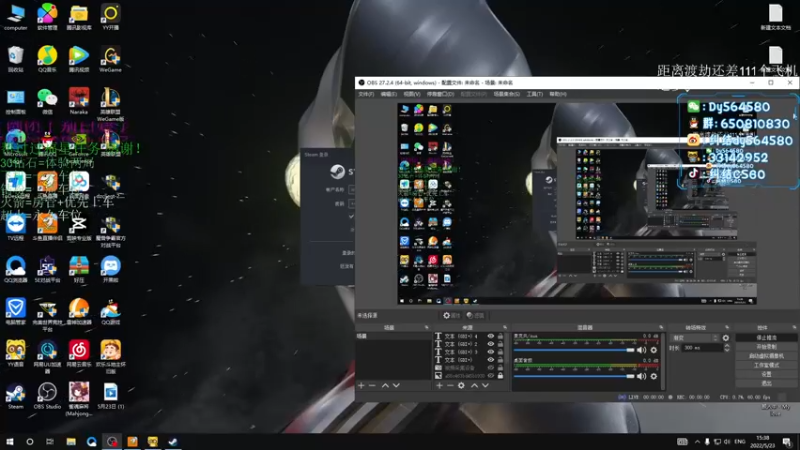Adjust the desktop audio volume slider
800x450 pixels.
pyautogui.click(x=574, y=376)
